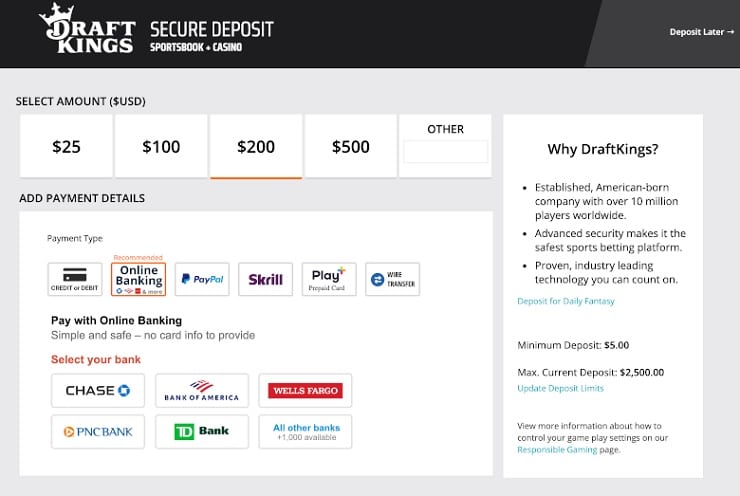Open the Update Deposit Limits link
This screenshot has width=740, height=496.
click(x=560, y=388)
